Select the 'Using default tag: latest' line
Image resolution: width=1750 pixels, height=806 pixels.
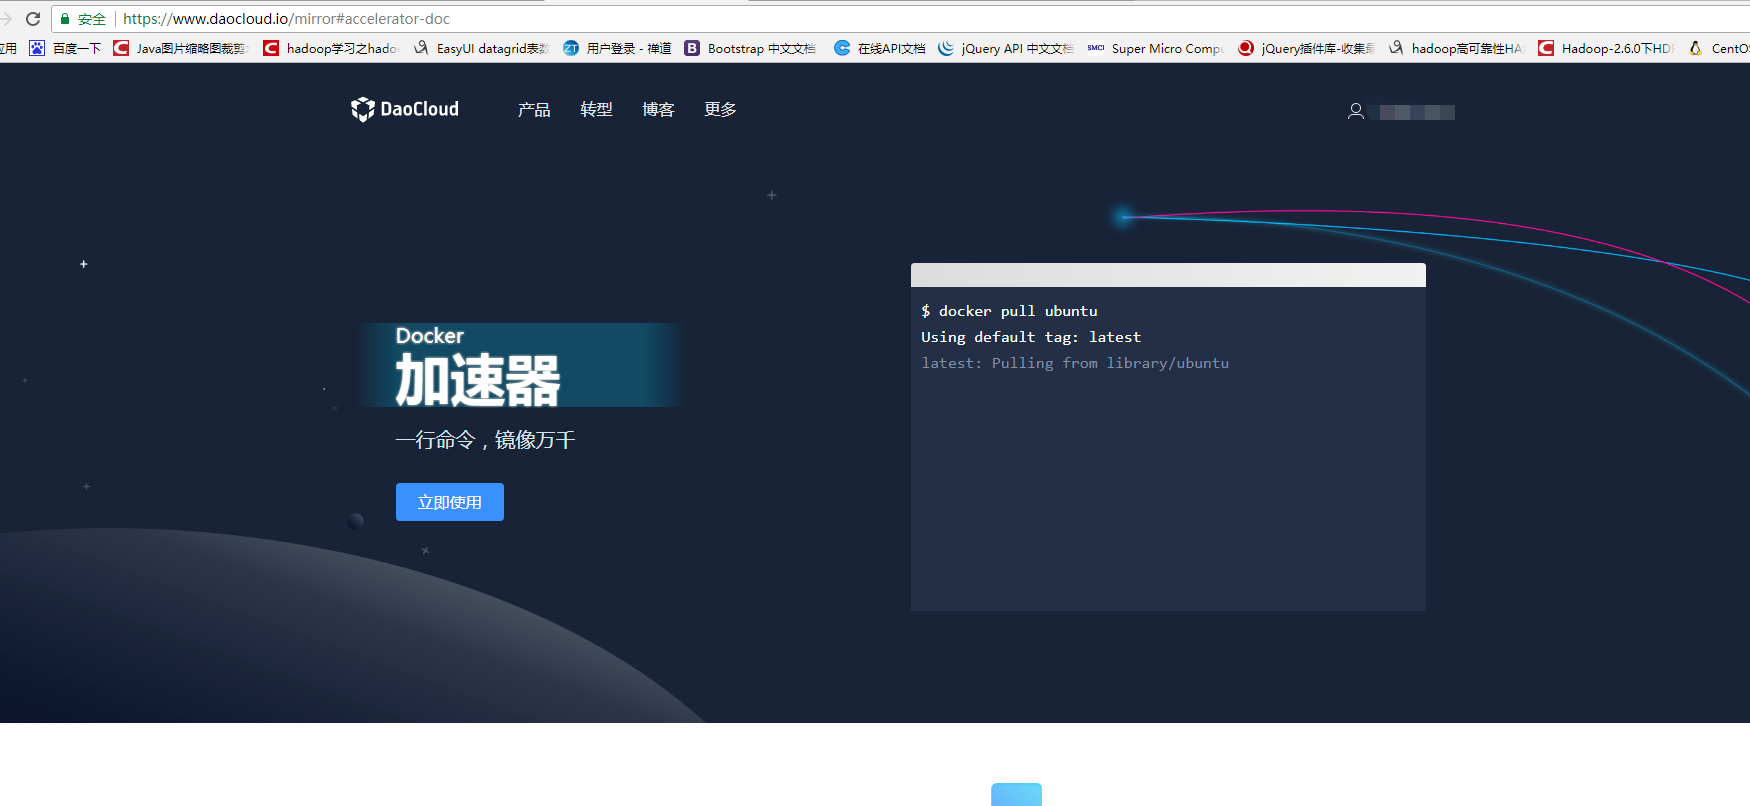point(1031,337)
